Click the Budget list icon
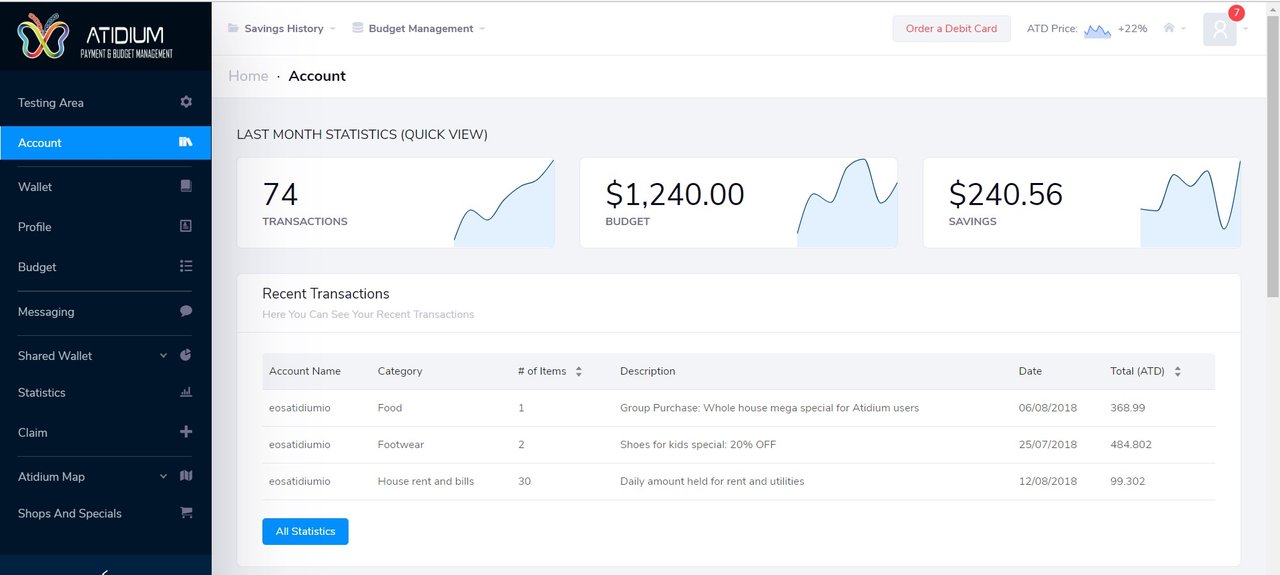Screen dimensions: 1280x575 coord(186,267)
